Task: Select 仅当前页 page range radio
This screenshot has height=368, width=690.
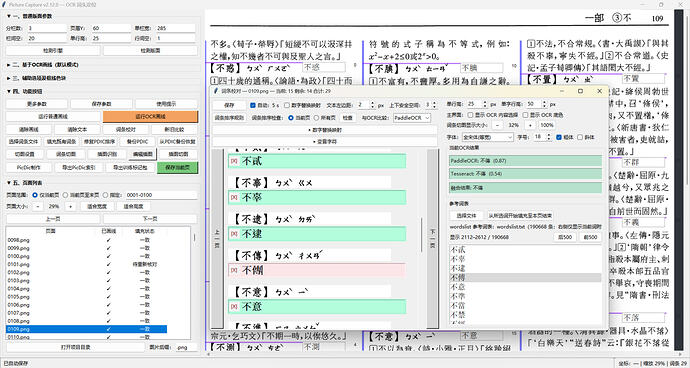Action: tap(35, 195)
